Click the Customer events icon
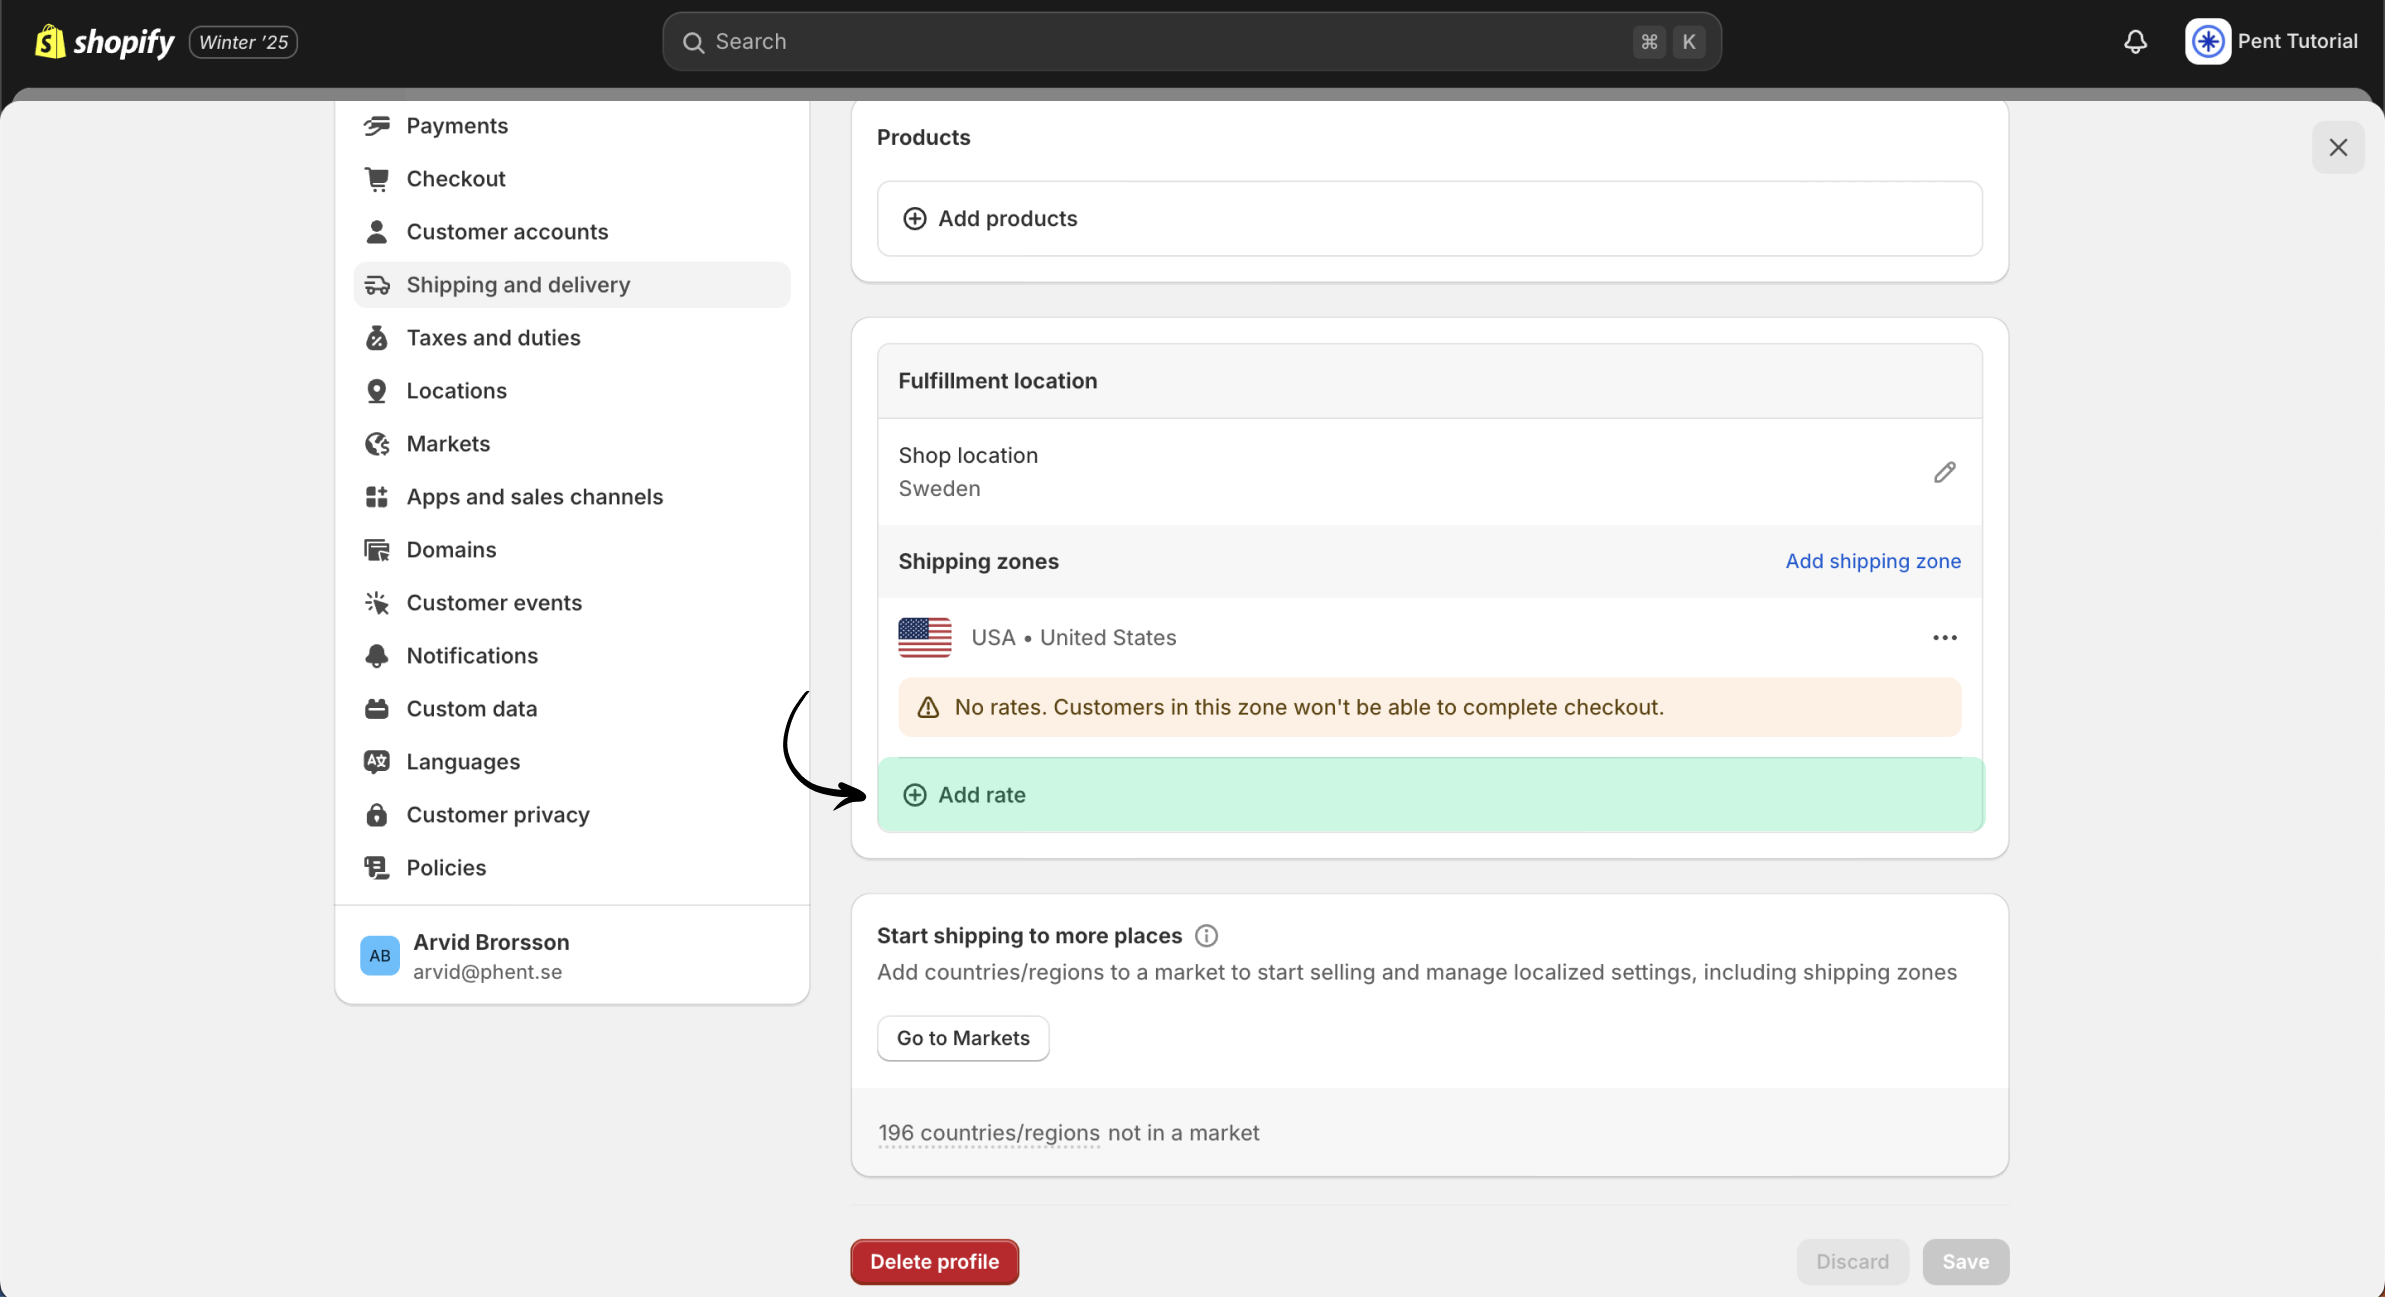The height and width of the screenshot is (1297, 2385). click(x=377, y=603)
